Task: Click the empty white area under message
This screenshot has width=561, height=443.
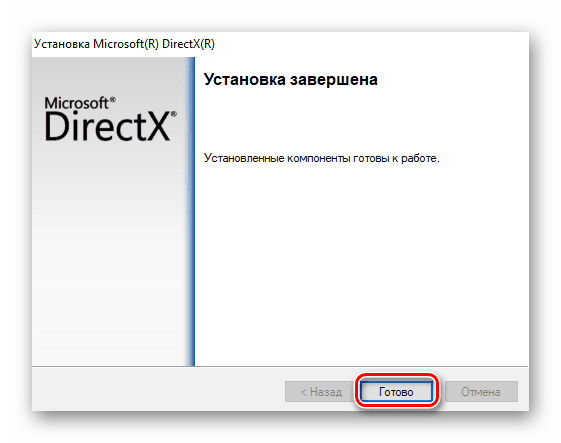Action: click(x=361, y=265)
